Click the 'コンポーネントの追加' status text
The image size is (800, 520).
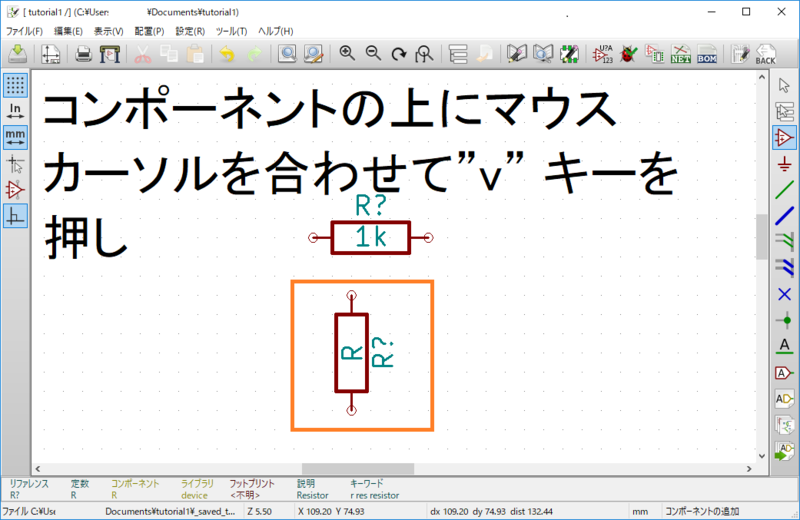click(702, 511)
